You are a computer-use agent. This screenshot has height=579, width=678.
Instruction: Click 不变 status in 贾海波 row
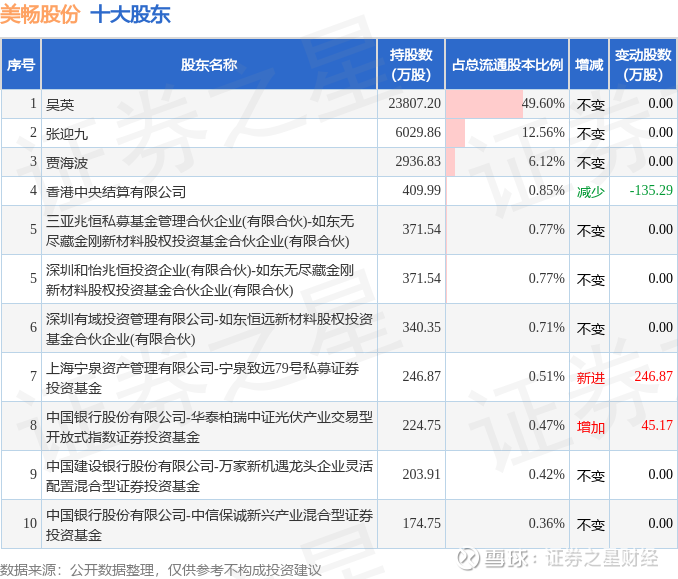pos(591,163)
